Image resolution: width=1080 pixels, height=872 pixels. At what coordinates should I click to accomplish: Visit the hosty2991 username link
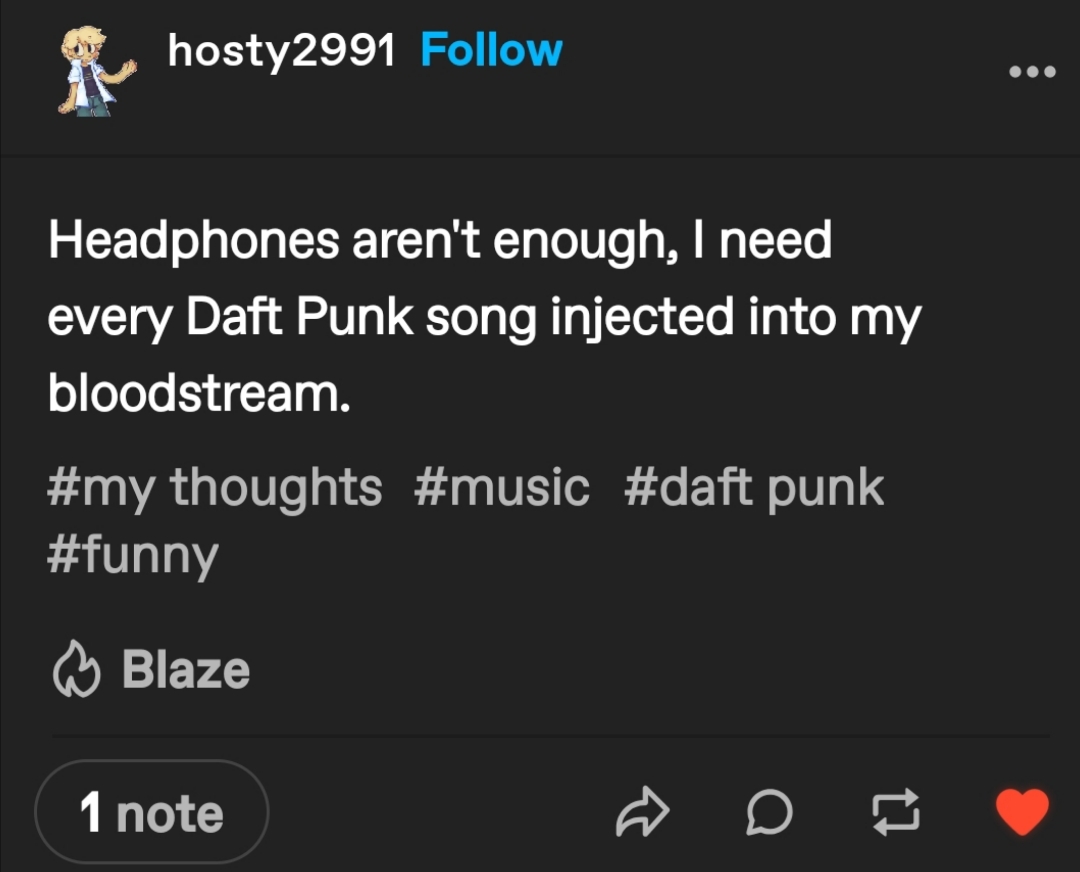point(282,51)
